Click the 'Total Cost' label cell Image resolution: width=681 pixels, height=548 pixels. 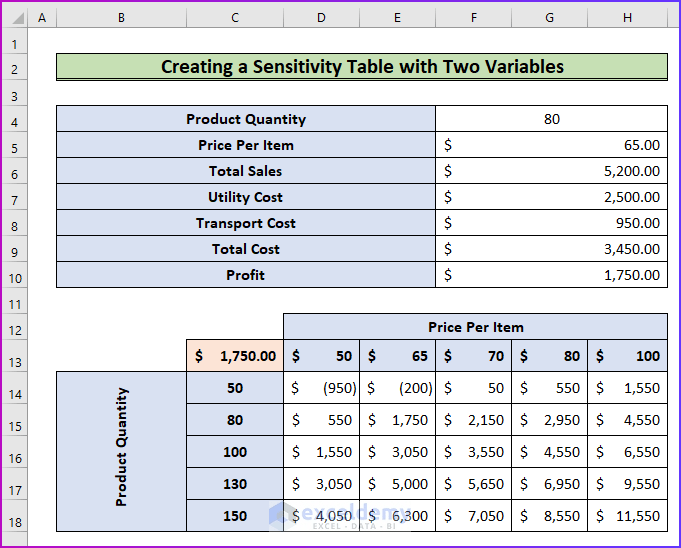246,249
